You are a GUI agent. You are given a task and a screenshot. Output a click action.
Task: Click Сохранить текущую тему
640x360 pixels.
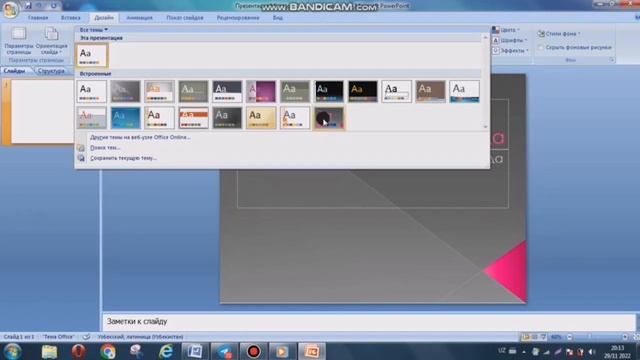click(123, 158)
